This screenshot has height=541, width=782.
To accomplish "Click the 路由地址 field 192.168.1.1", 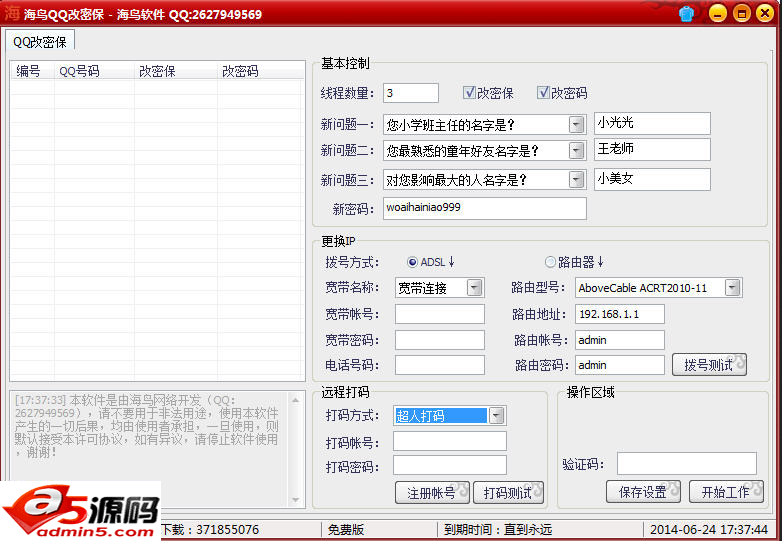I will pos(620,314).
